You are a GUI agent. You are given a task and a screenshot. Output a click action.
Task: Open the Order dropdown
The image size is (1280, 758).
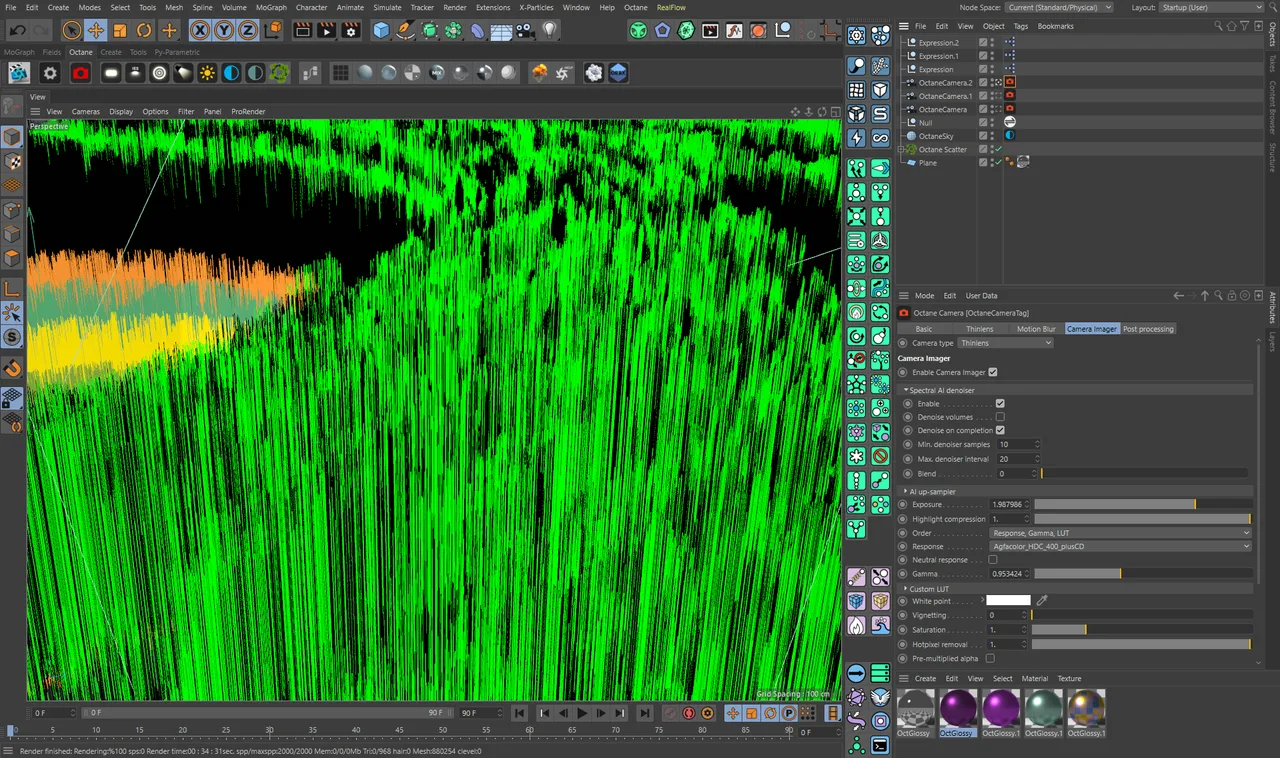click(1121, 533)
